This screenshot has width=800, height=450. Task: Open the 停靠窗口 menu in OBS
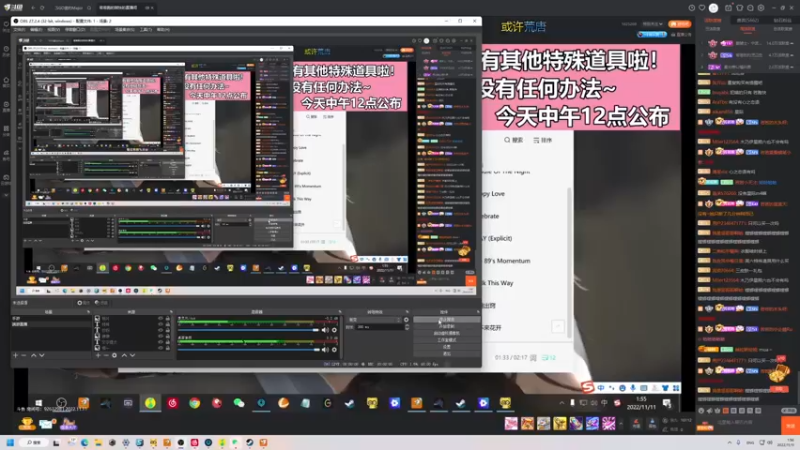[x=74, y=30]
